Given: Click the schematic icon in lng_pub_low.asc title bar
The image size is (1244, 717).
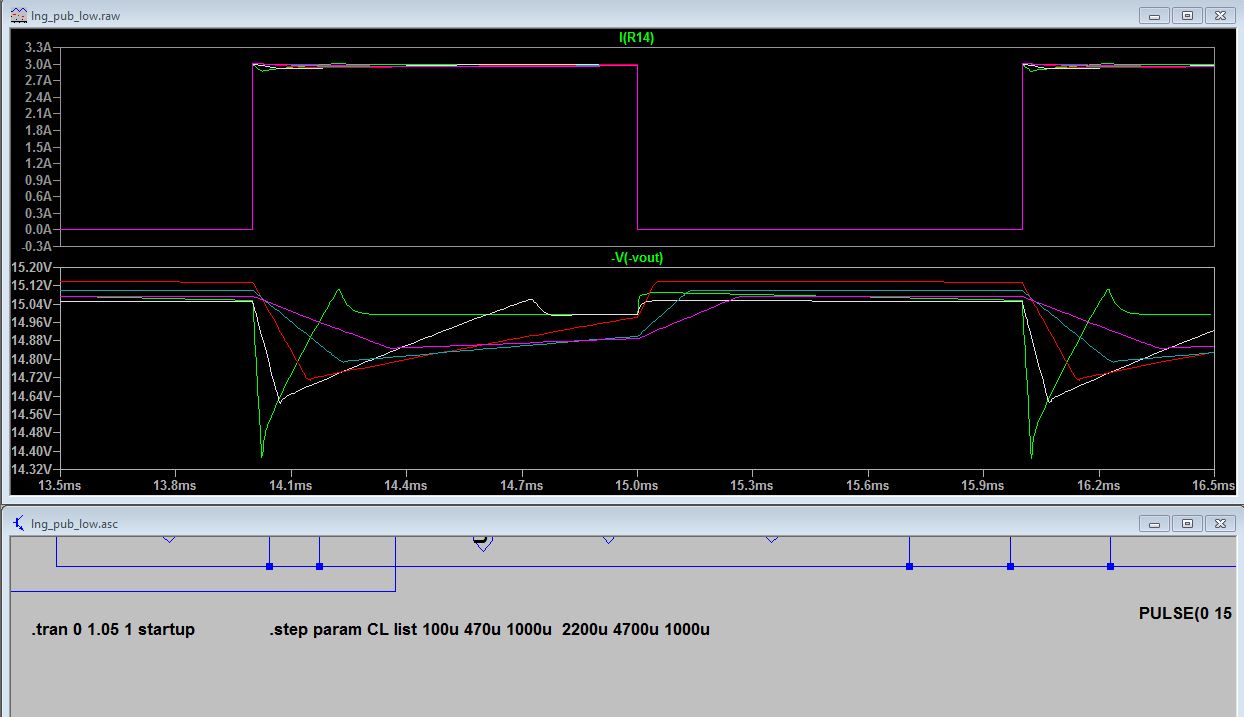Looking at the screenshot, I should tap(18, 523).
